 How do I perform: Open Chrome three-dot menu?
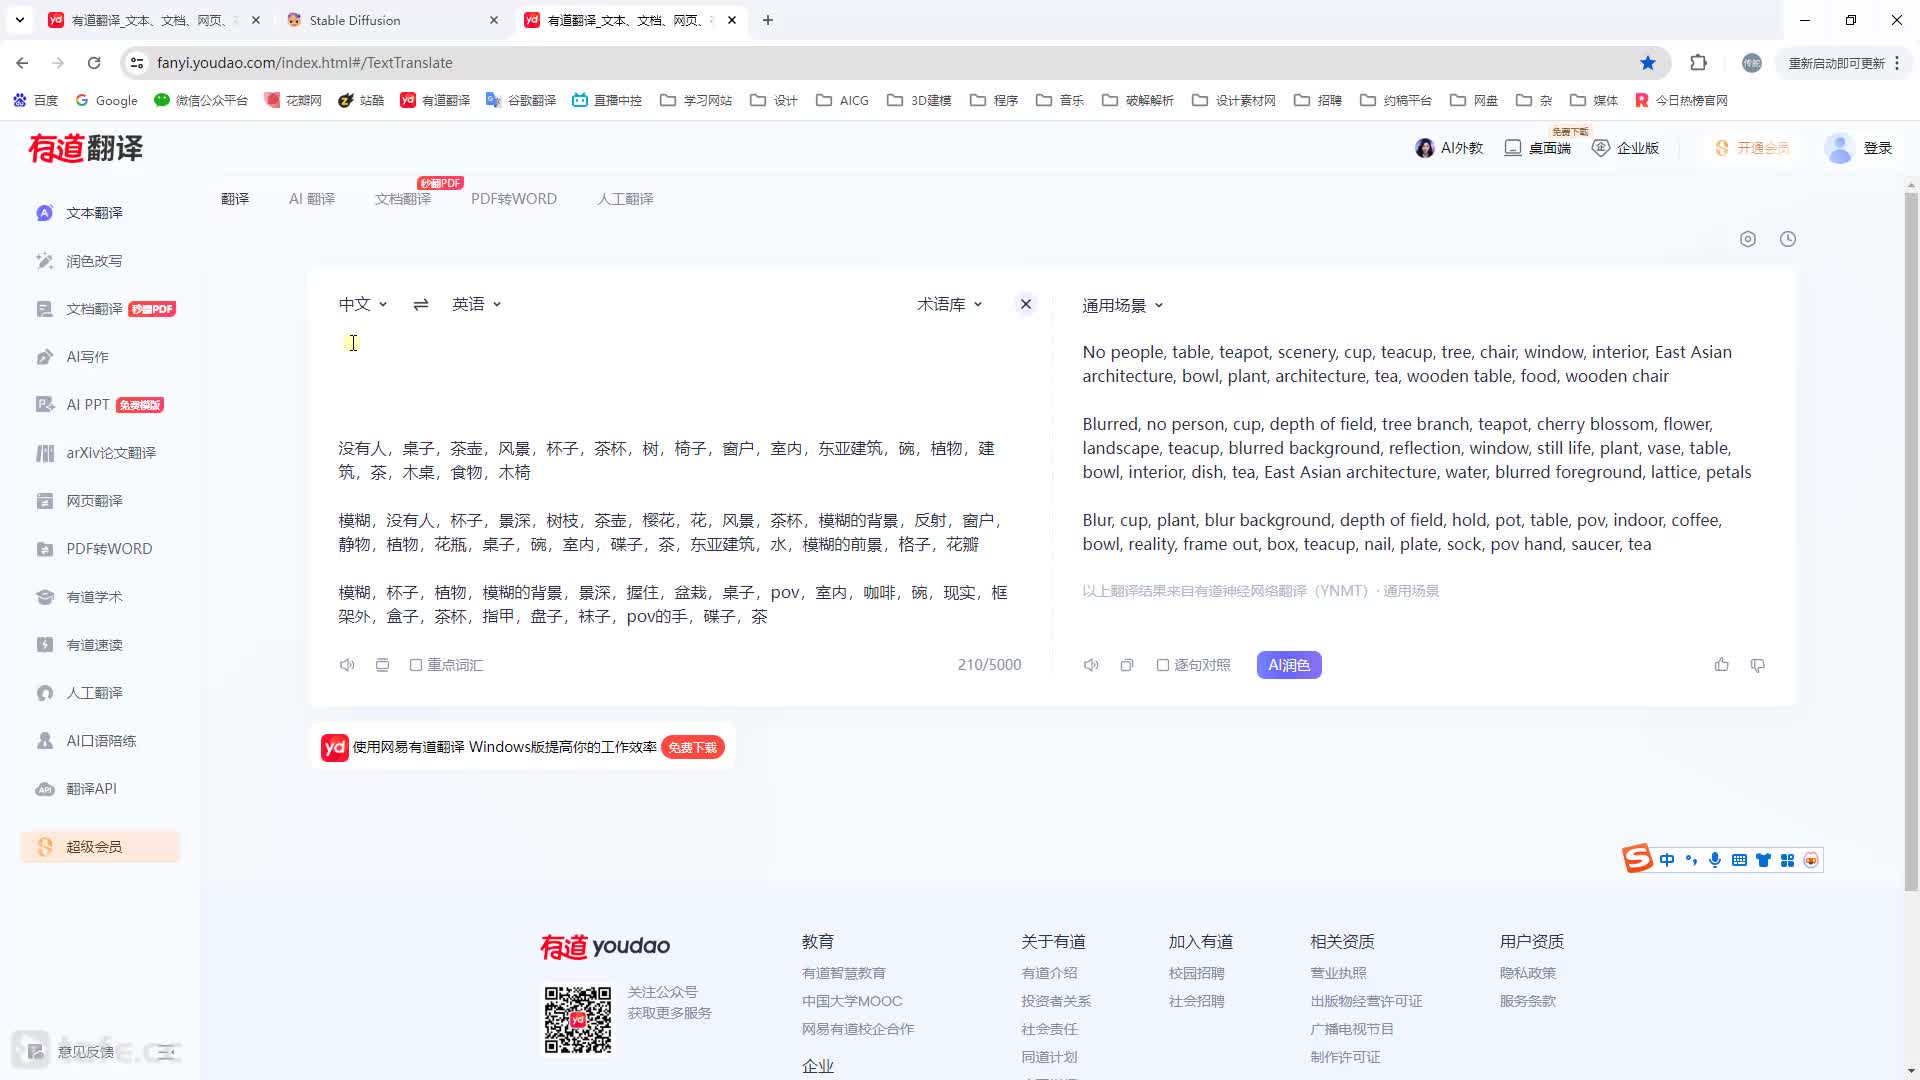coord(1897,63)
